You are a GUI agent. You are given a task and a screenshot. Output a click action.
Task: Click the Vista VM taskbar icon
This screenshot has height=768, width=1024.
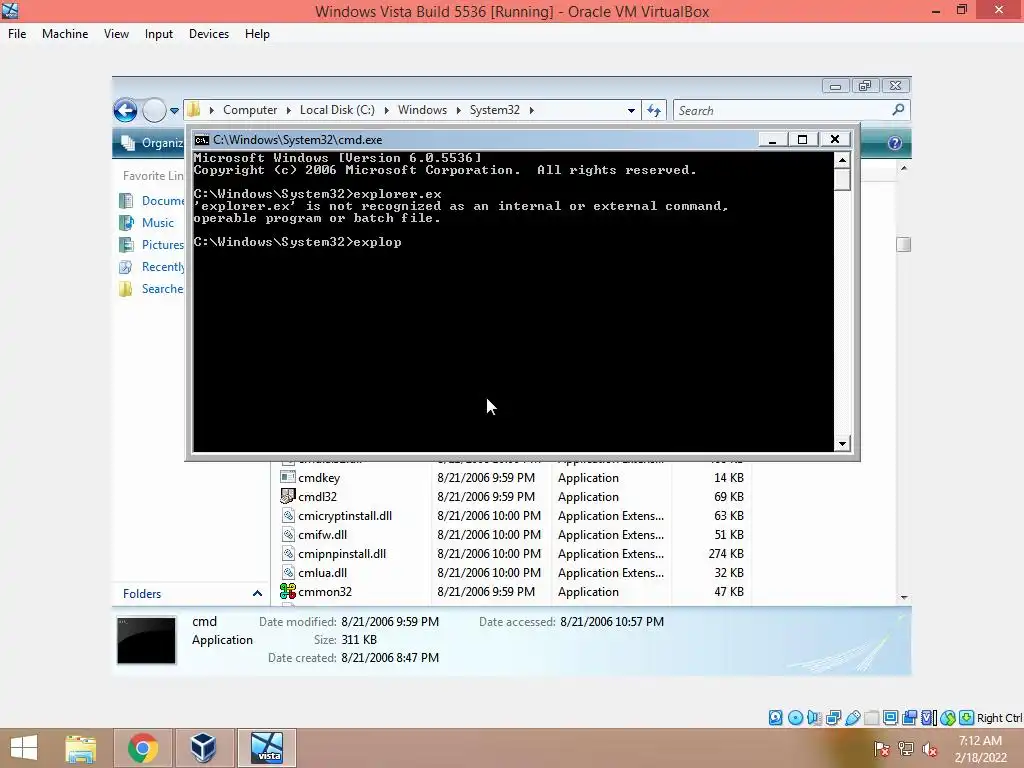pyautogui.click(x=267, y=748)
